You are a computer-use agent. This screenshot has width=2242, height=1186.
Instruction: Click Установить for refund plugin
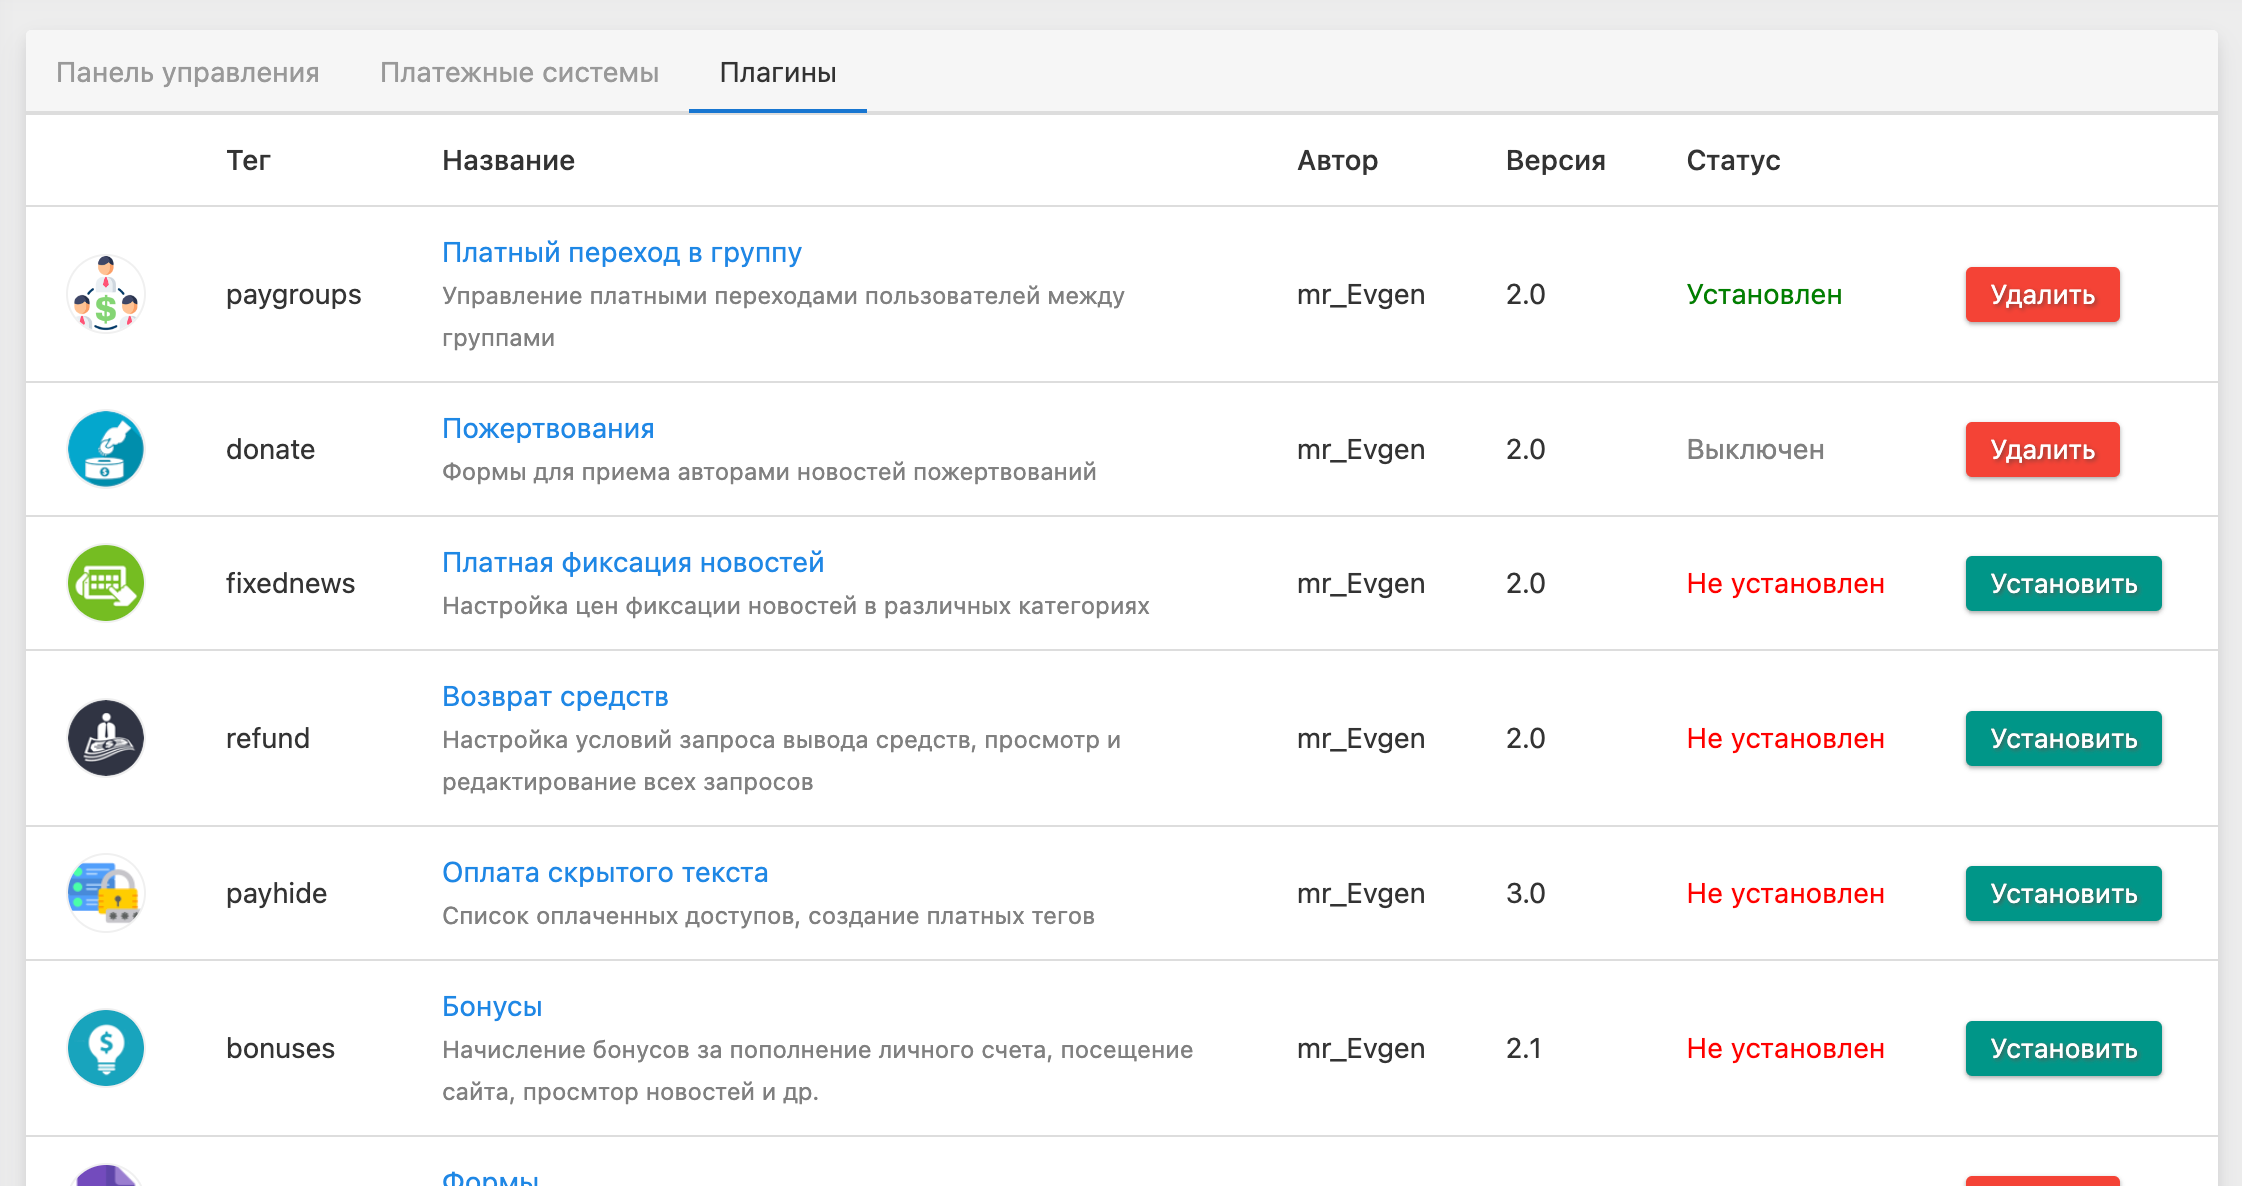[2063, 738]
